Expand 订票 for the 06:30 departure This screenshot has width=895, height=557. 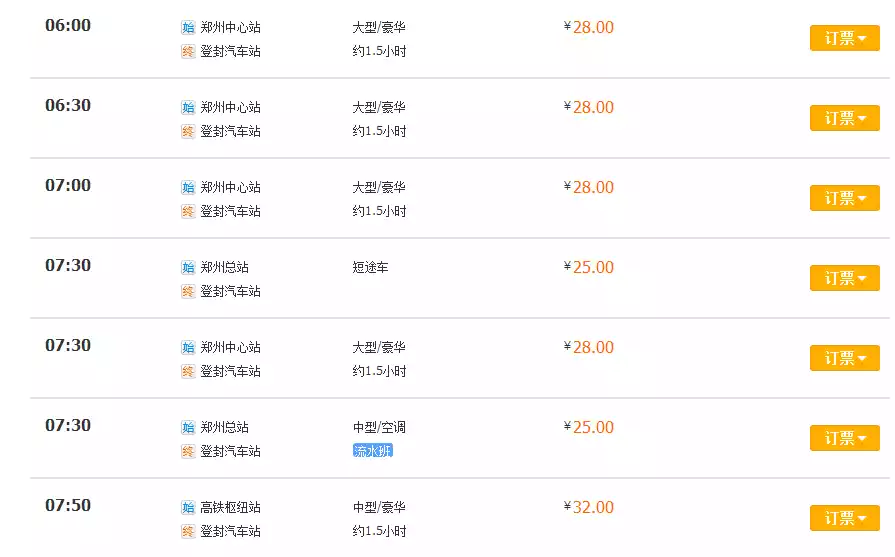[x=844, y=118]
